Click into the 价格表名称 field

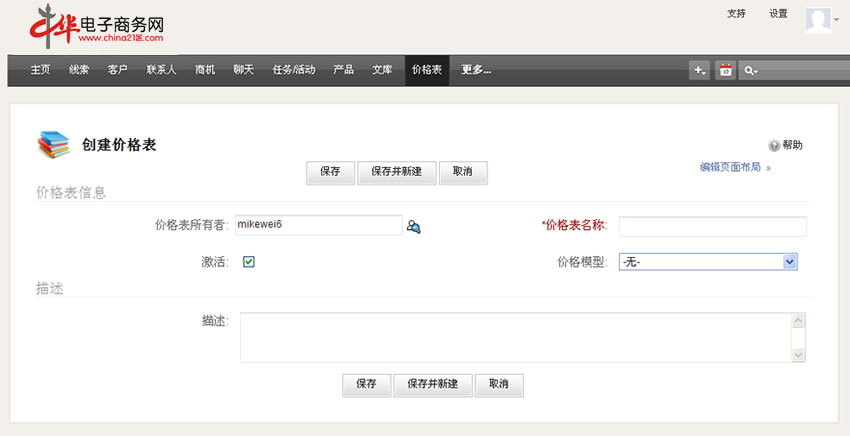pyautogui.click(x=712, y=226)
